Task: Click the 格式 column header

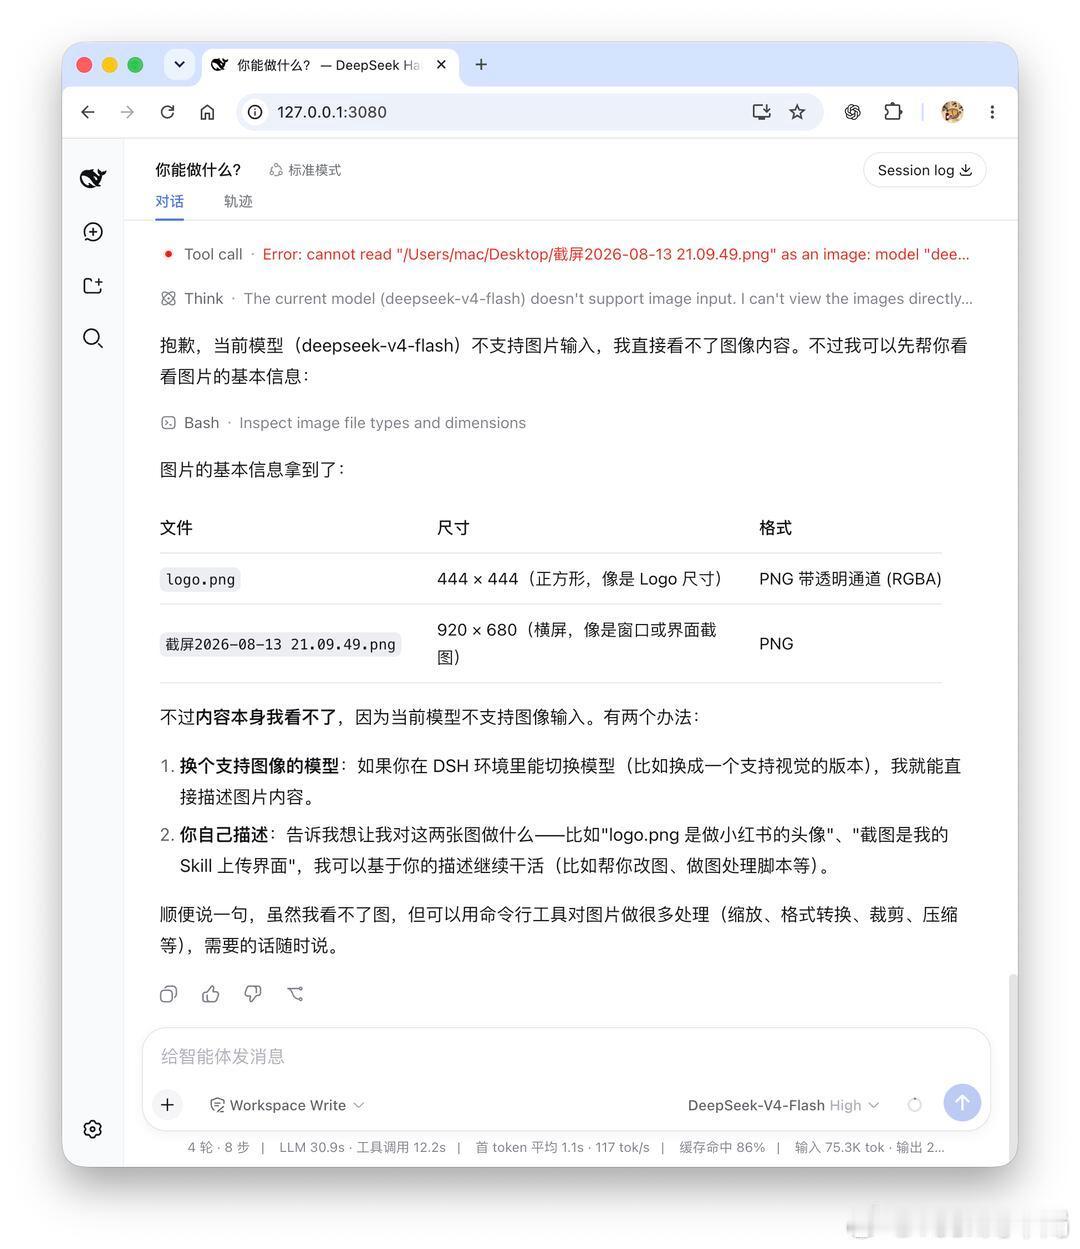Action: (775, 527)
